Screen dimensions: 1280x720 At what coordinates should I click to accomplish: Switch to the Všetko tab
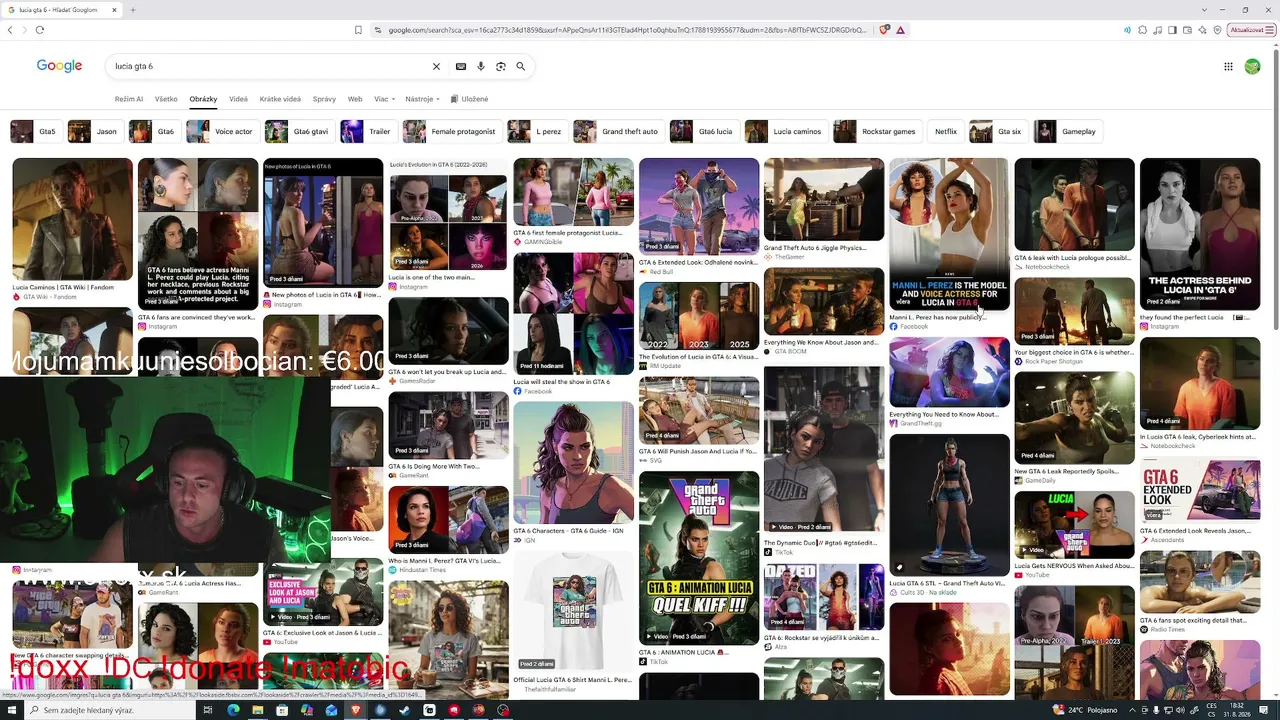click(166, 99)
